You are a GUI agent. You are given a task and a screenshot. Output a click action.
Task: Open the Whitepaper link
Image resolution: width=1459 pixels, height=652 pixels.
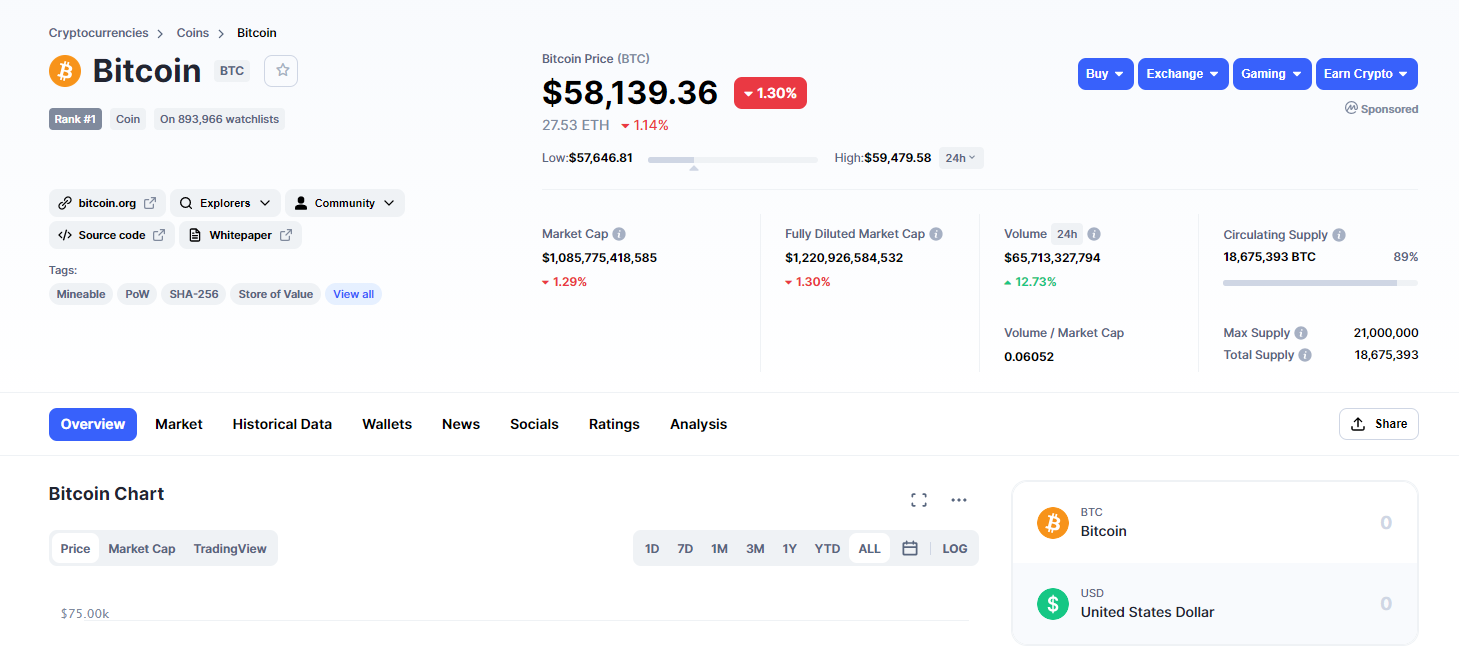click(x=240, y=235)
